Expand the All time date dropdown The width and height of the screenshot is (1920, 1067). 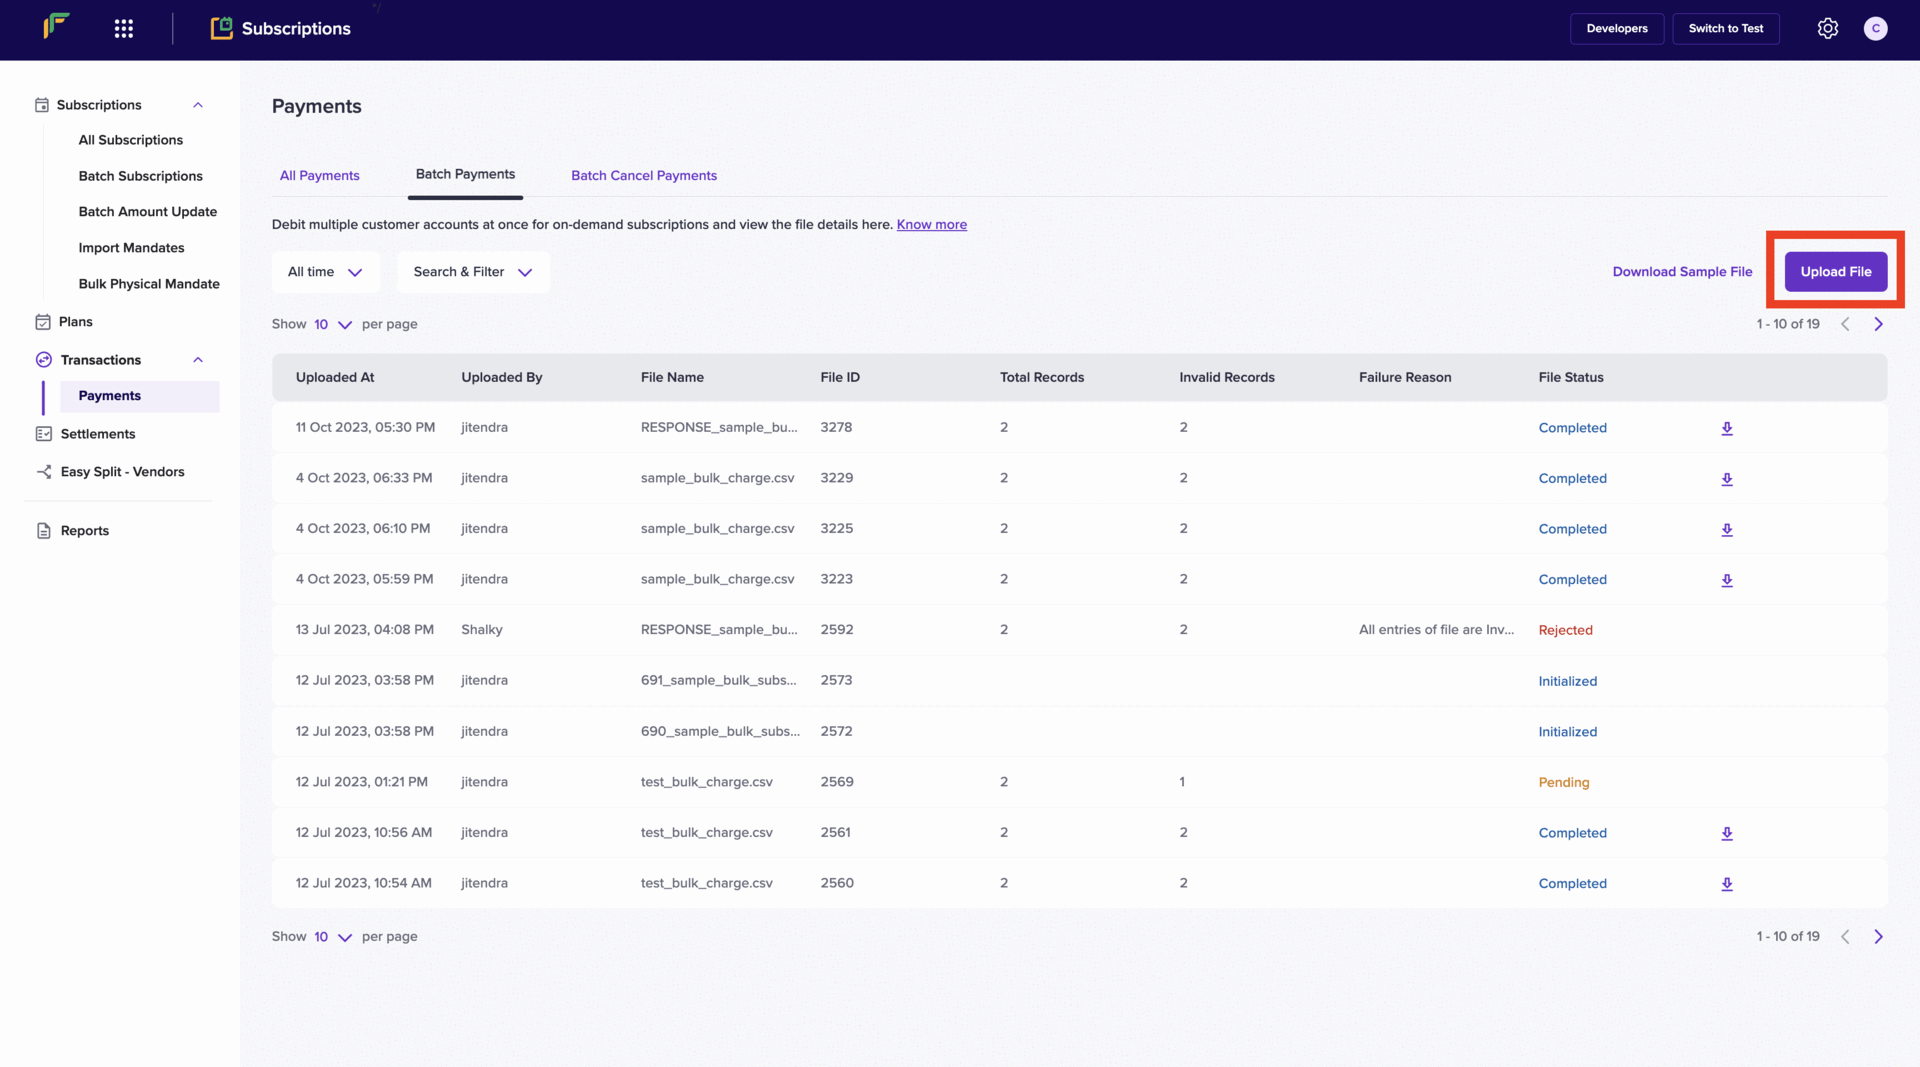point(325,272)
